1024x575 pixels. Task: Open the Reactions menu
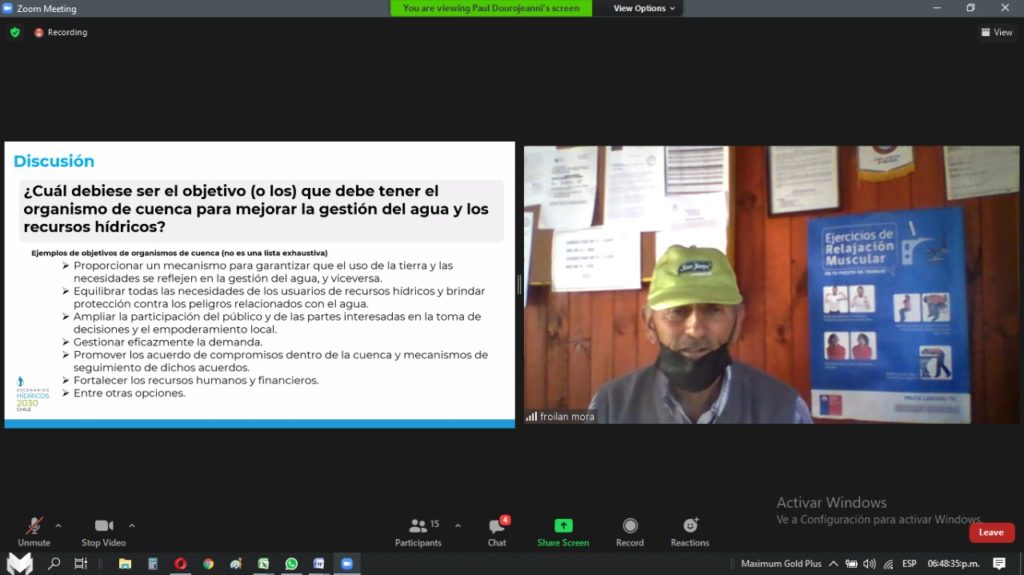tap(690, 531)
